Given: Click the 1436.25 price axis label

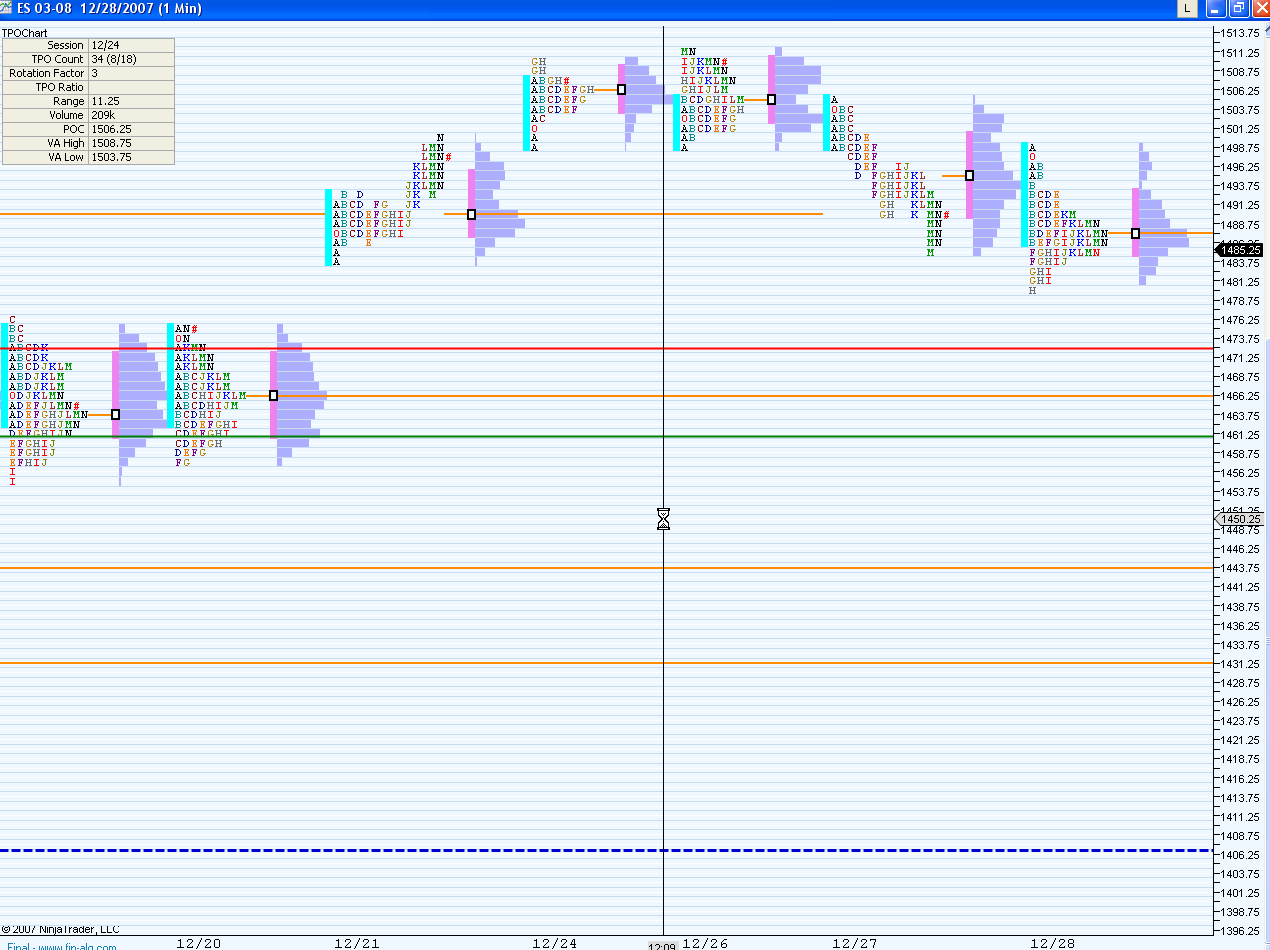Looking at the screenshot, I should (x=1238, y=625).
